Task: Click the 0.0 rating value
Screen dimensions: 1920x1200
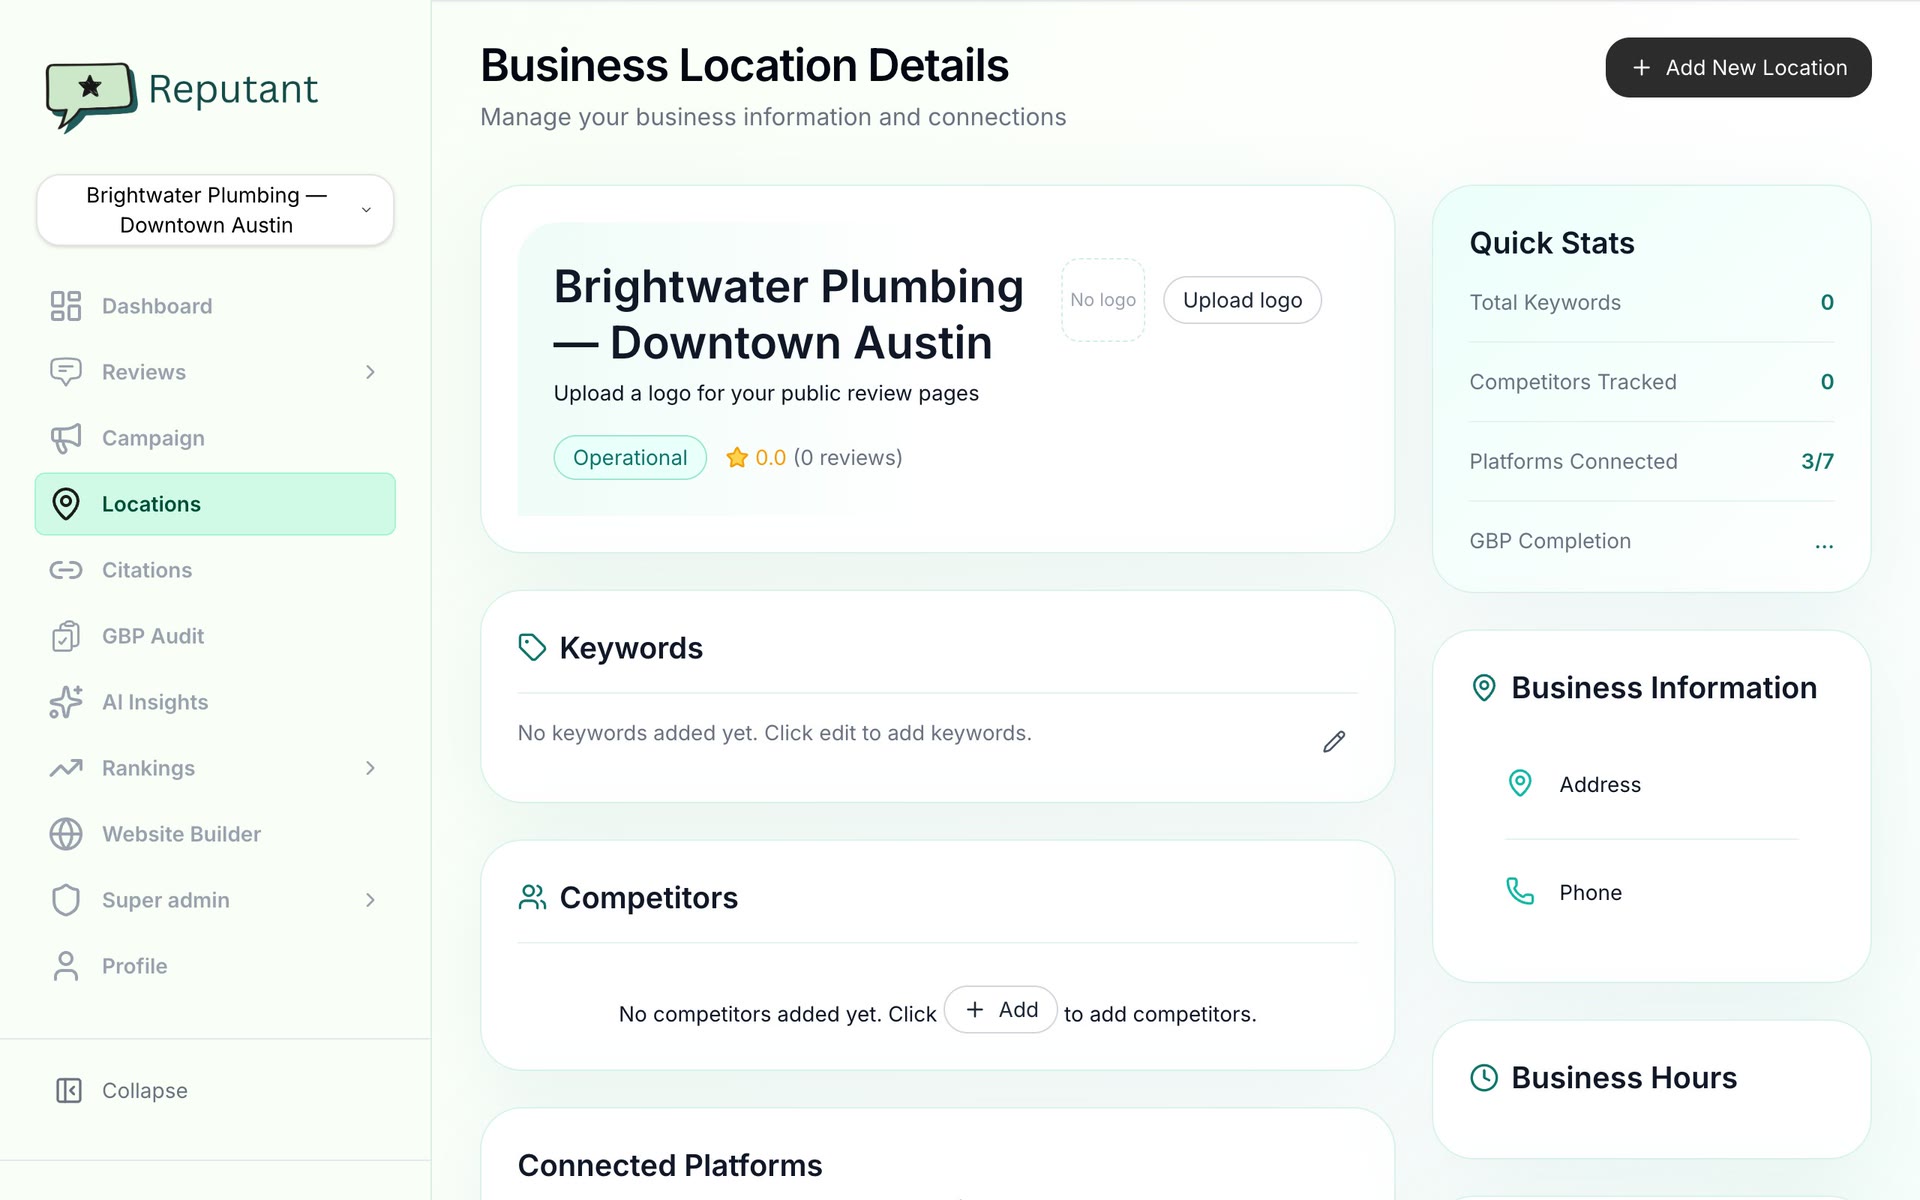Action: [x=770, y=457]
